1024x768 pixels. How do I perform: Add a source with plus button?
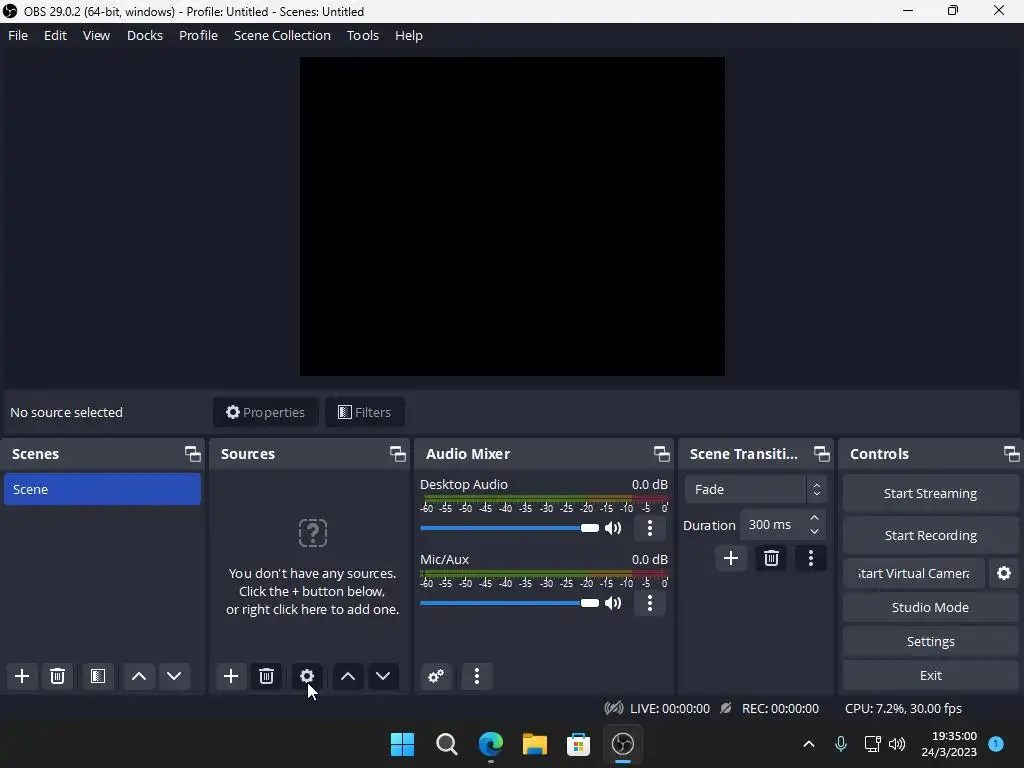(231, 676)
